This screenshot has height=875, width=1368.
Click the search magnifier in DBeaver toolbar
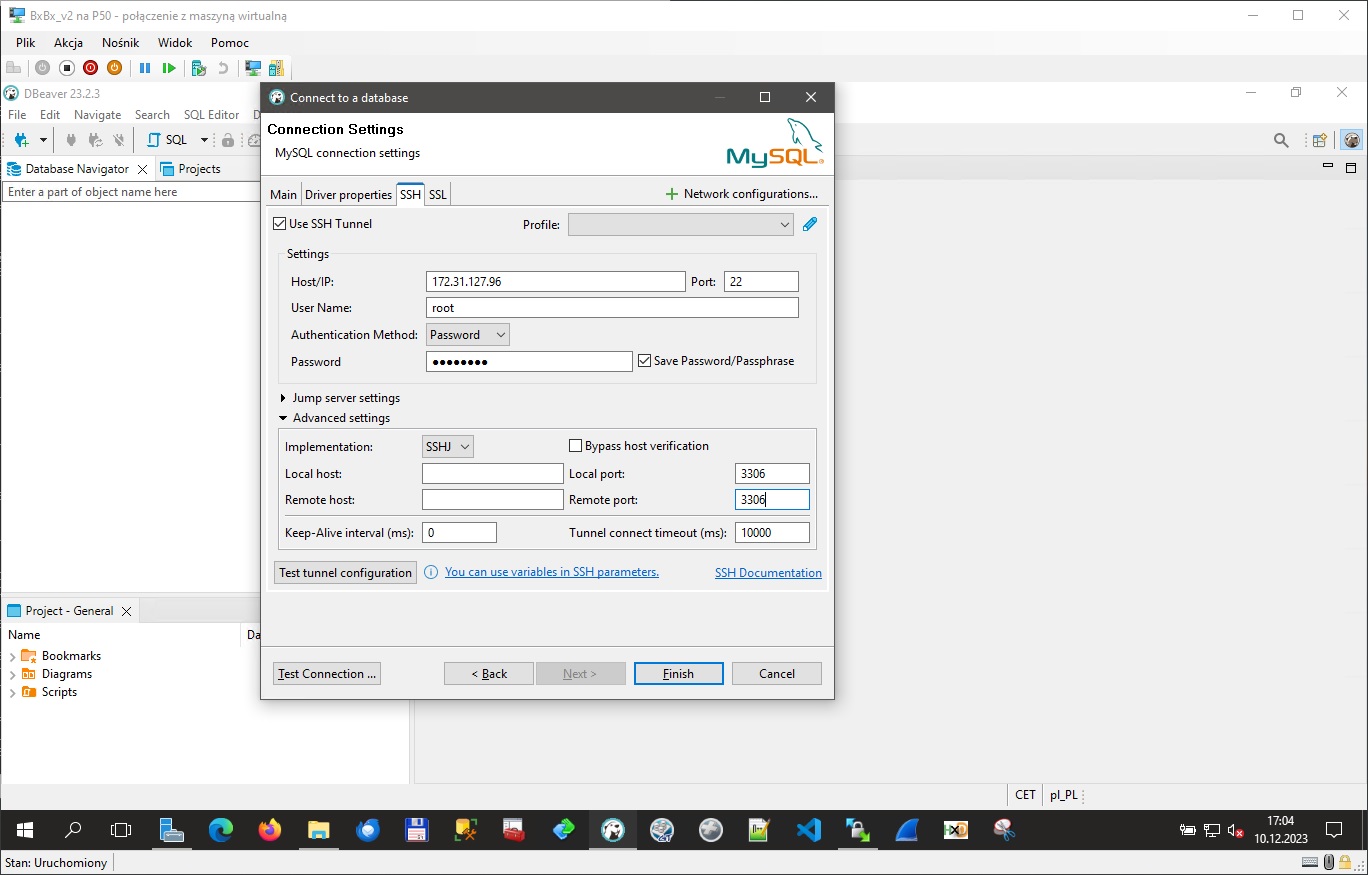click(x=1281, y=140)
